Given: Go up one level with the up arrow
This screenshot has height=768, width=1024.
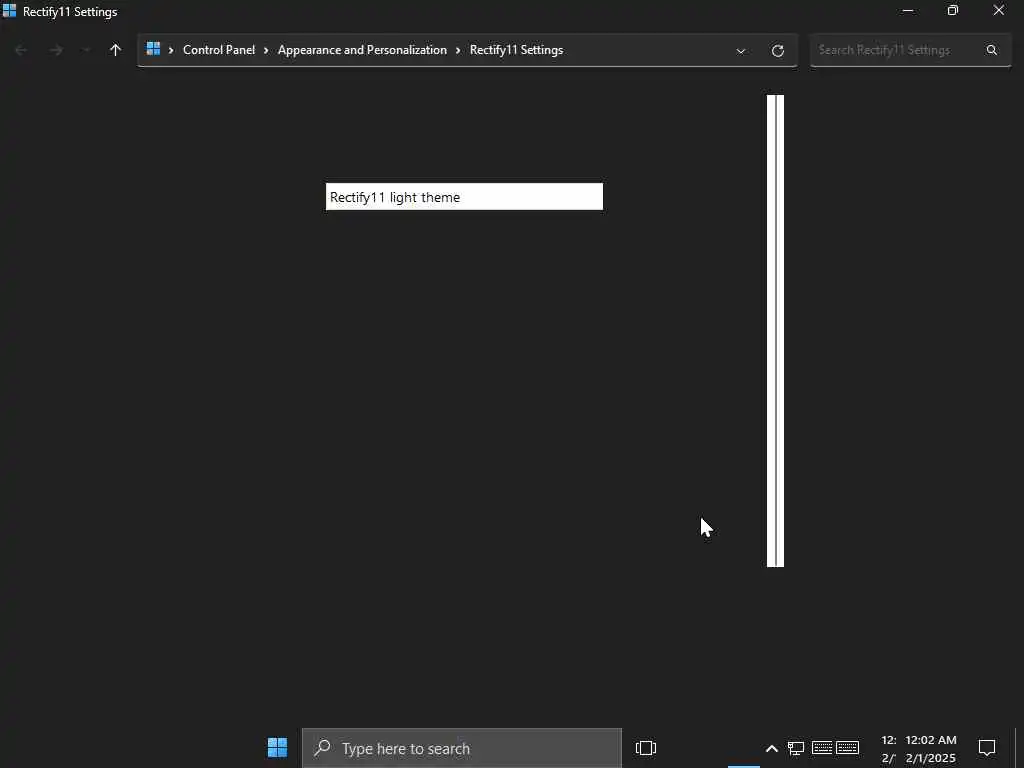Looking at the screenshot, I should pyautogui.click(x=116, y=50).
